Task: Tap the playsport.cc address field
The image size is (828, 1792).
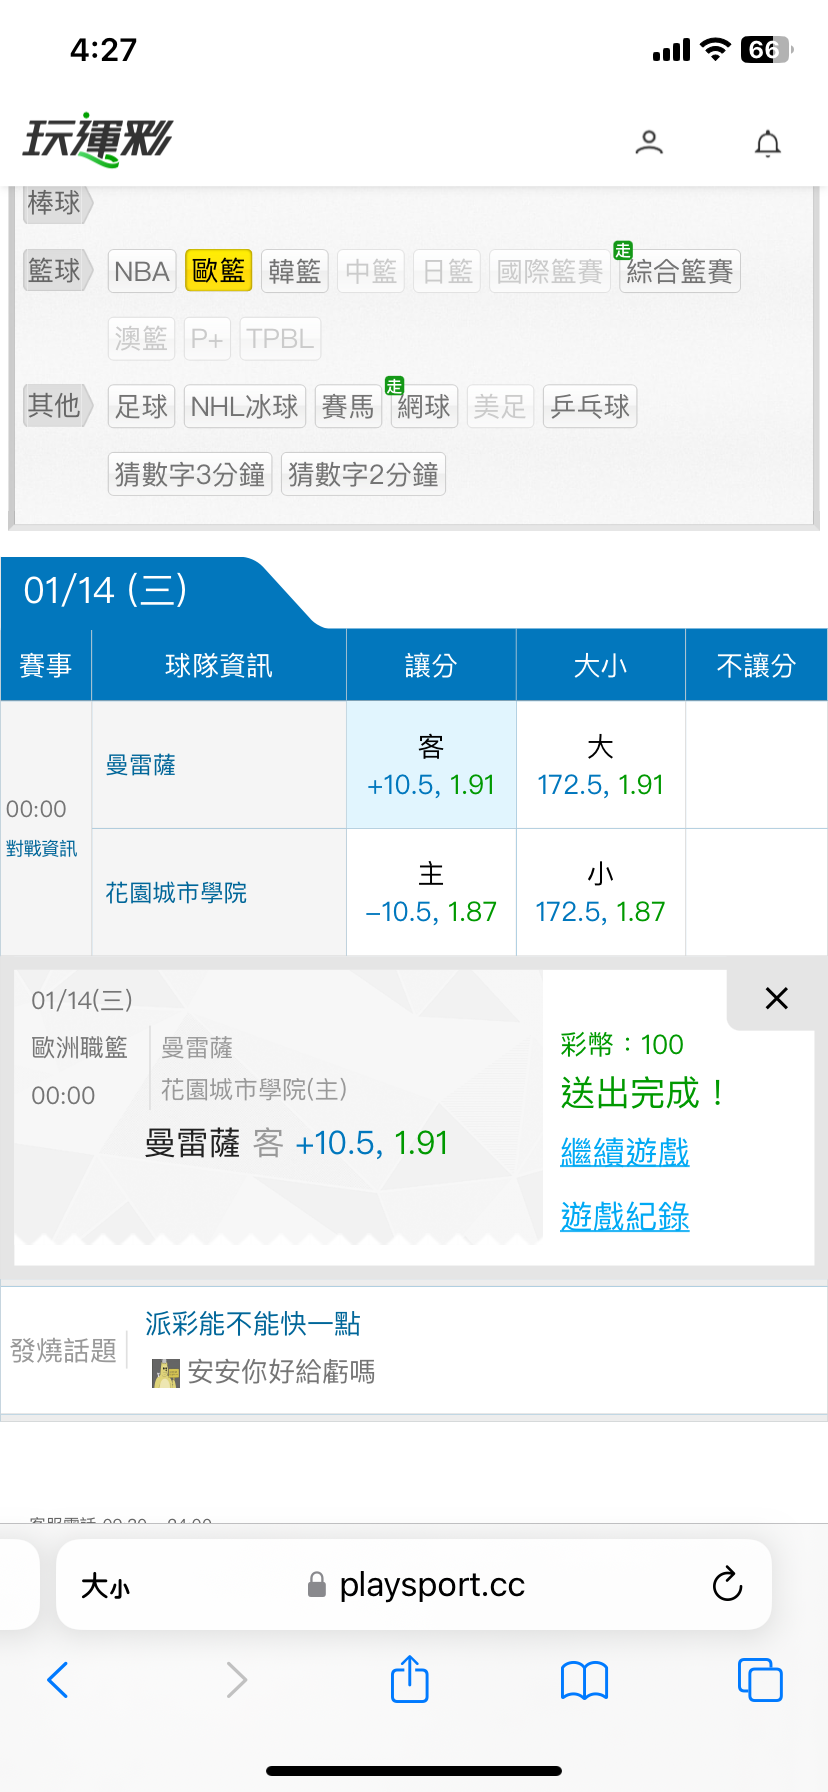Action: tap(430, 1585)
